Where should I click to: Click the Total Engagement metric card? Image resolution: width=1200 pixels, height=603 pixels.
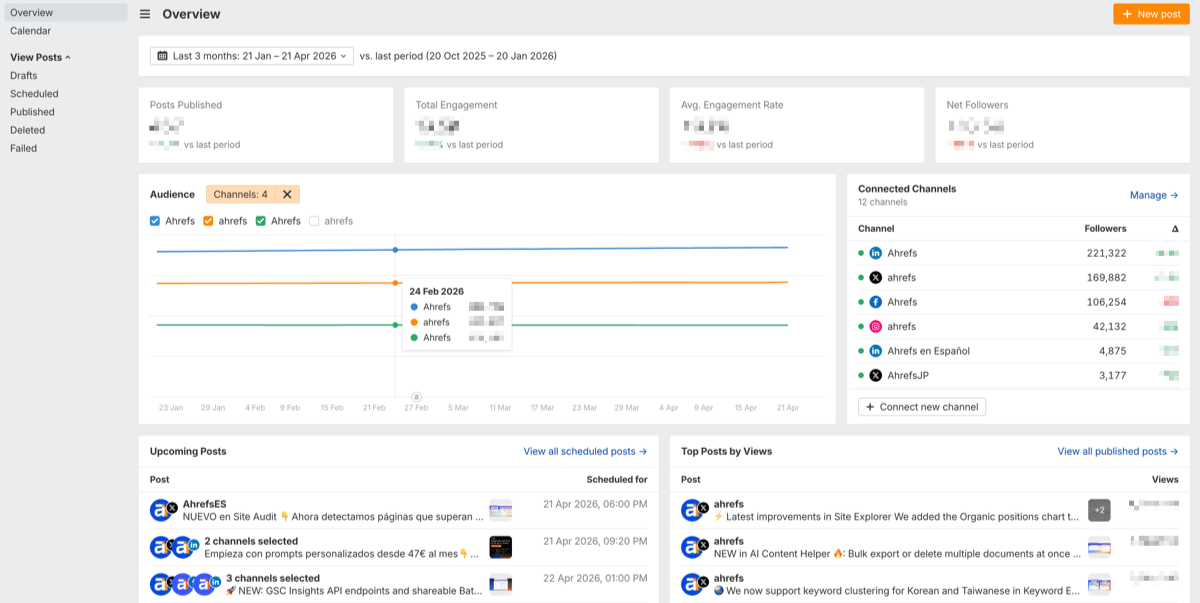(x=531, y=125)
